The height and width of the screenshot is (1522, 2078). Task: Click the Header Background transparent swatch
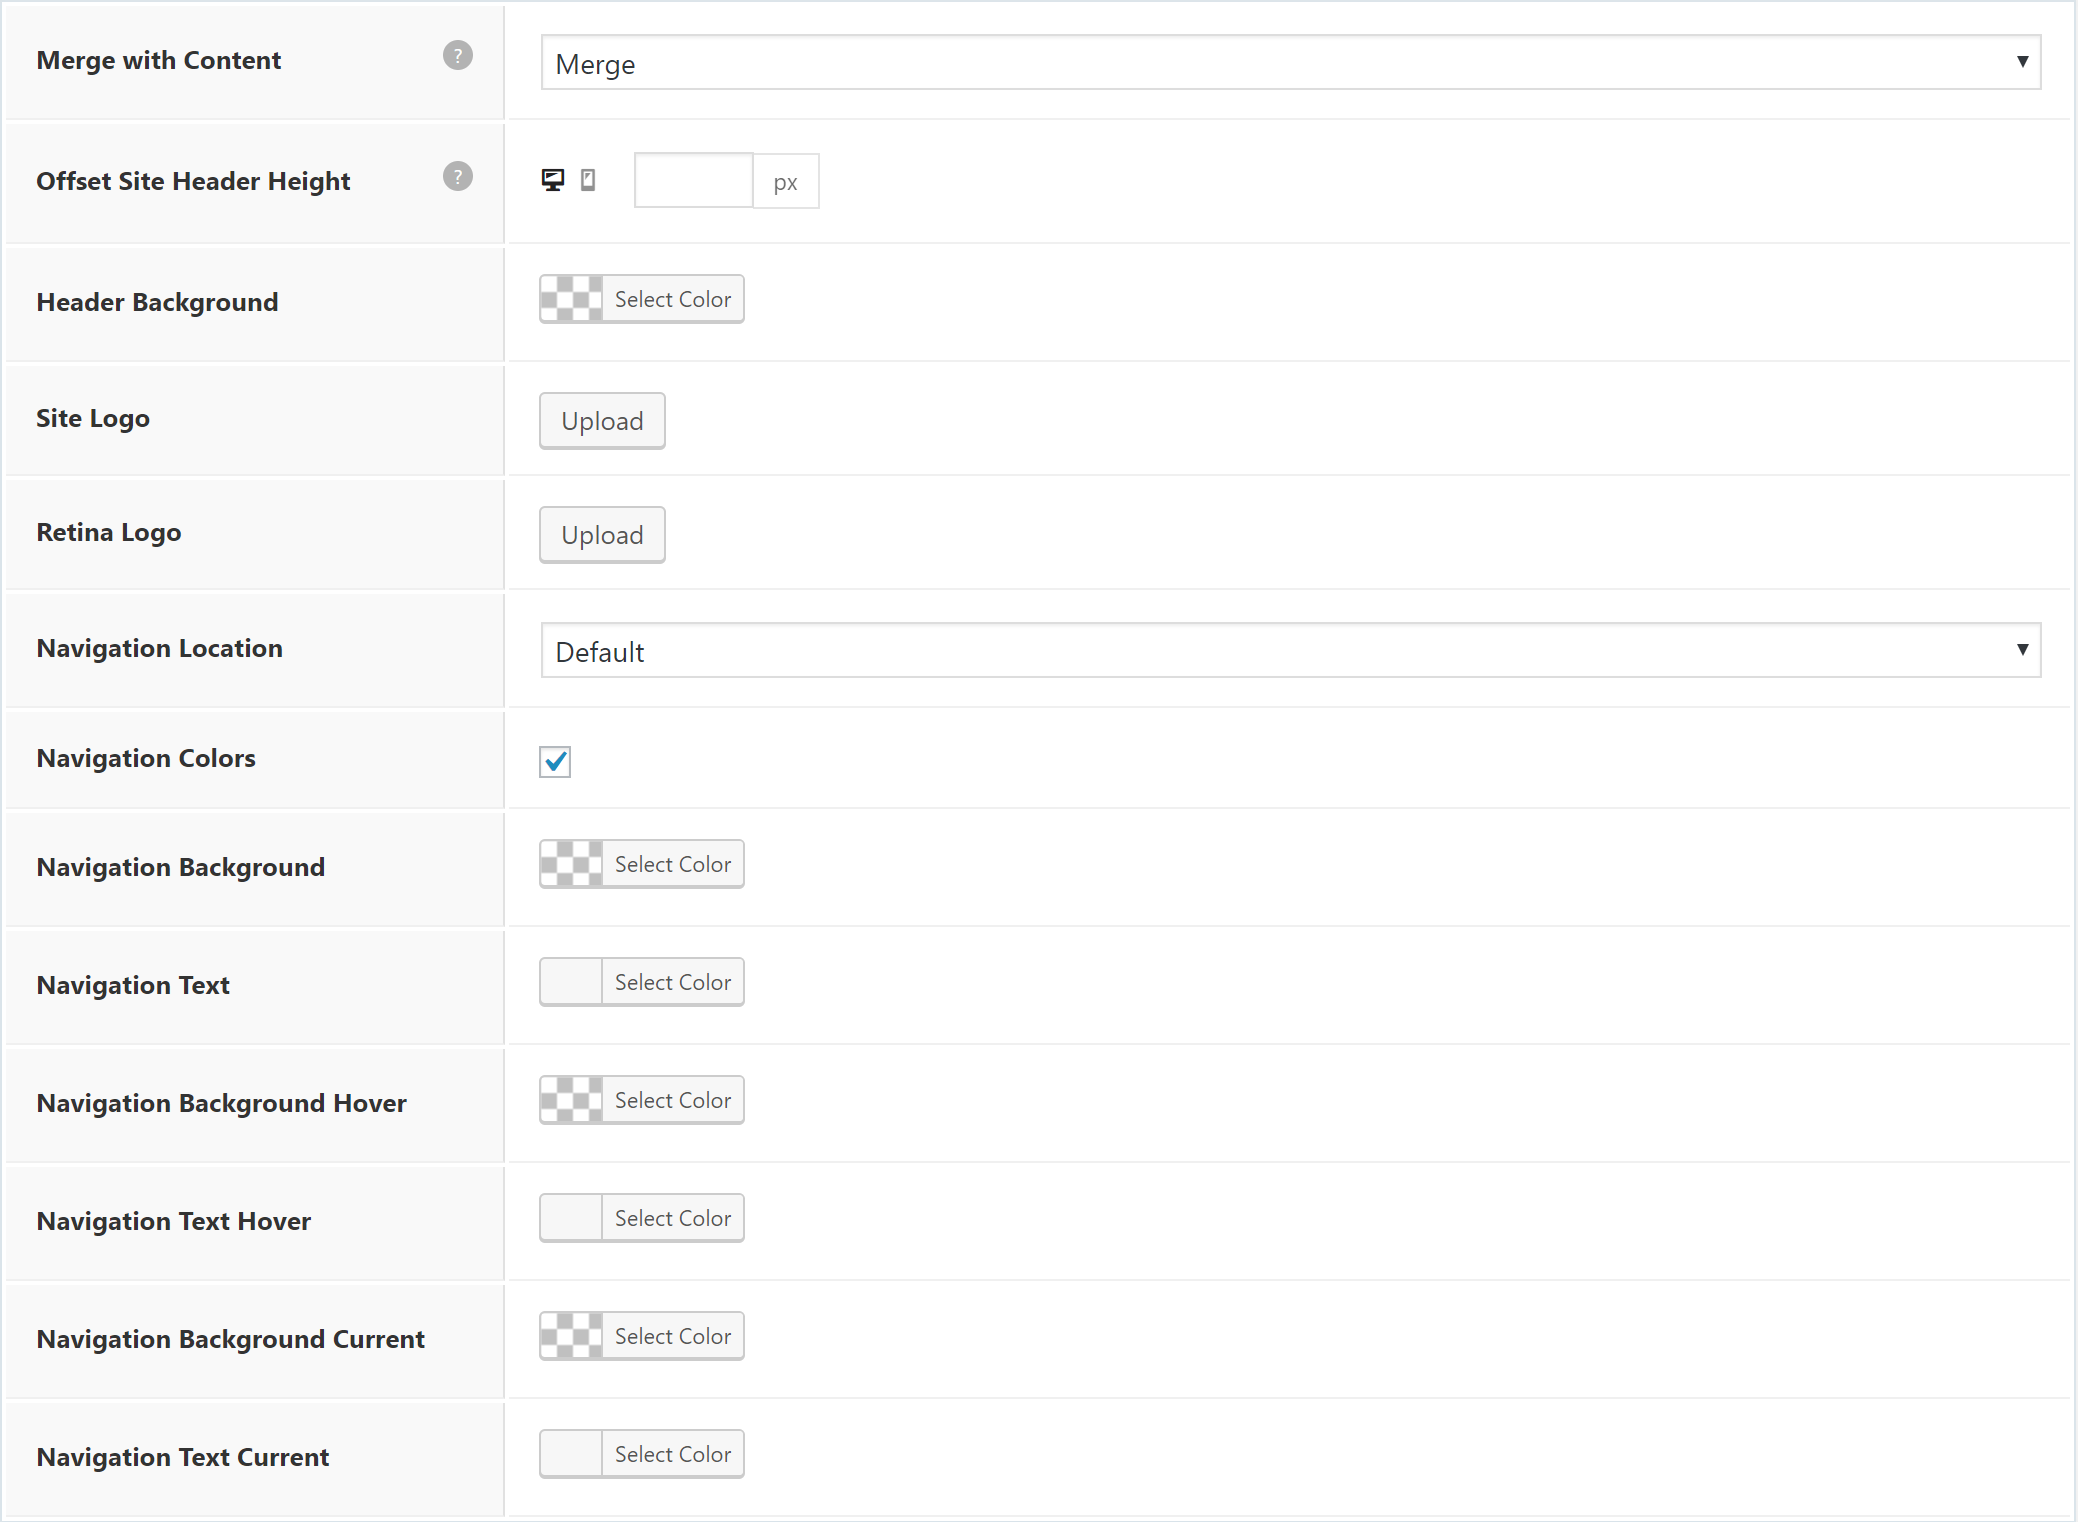[571, 299]
